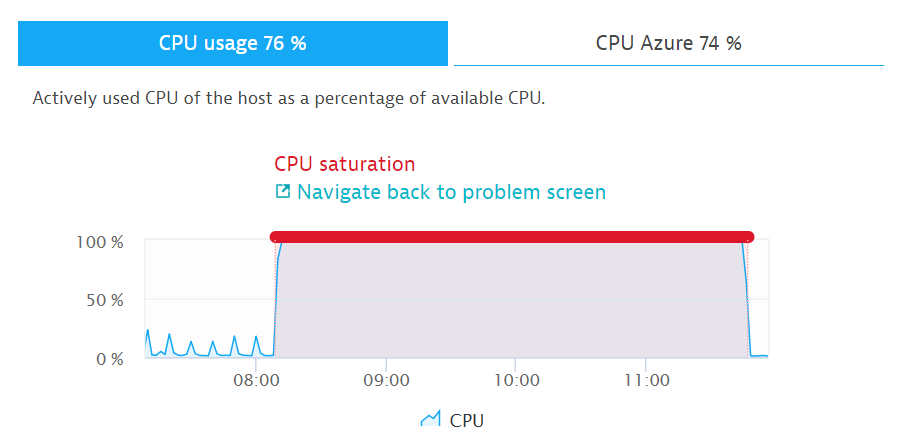Click the external link icon beside Navigate back
Image resolution: width=900 pixels, height=439 pixels.
click(283, 191)
